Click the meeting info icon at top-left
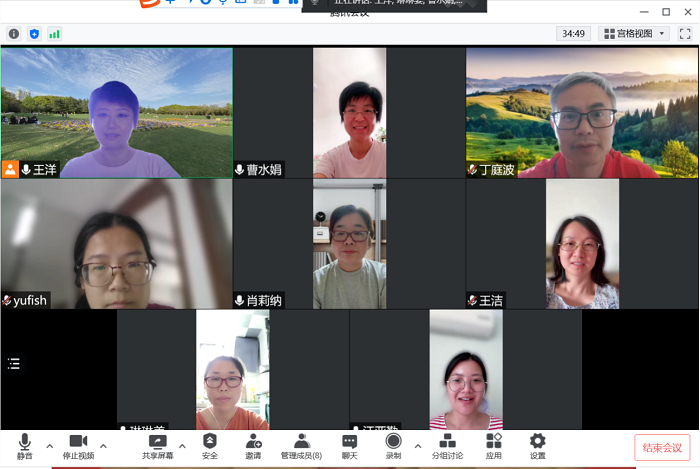 (x=14, y=34)
